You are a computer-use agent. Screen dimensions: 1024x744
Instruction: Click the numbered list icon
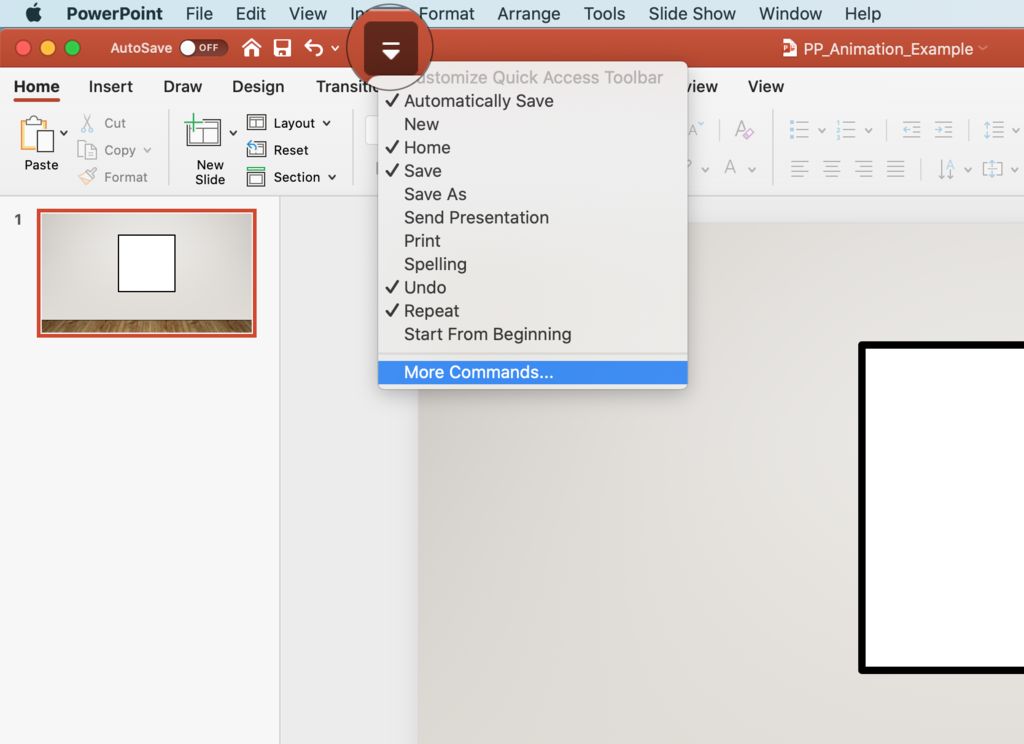845,129
